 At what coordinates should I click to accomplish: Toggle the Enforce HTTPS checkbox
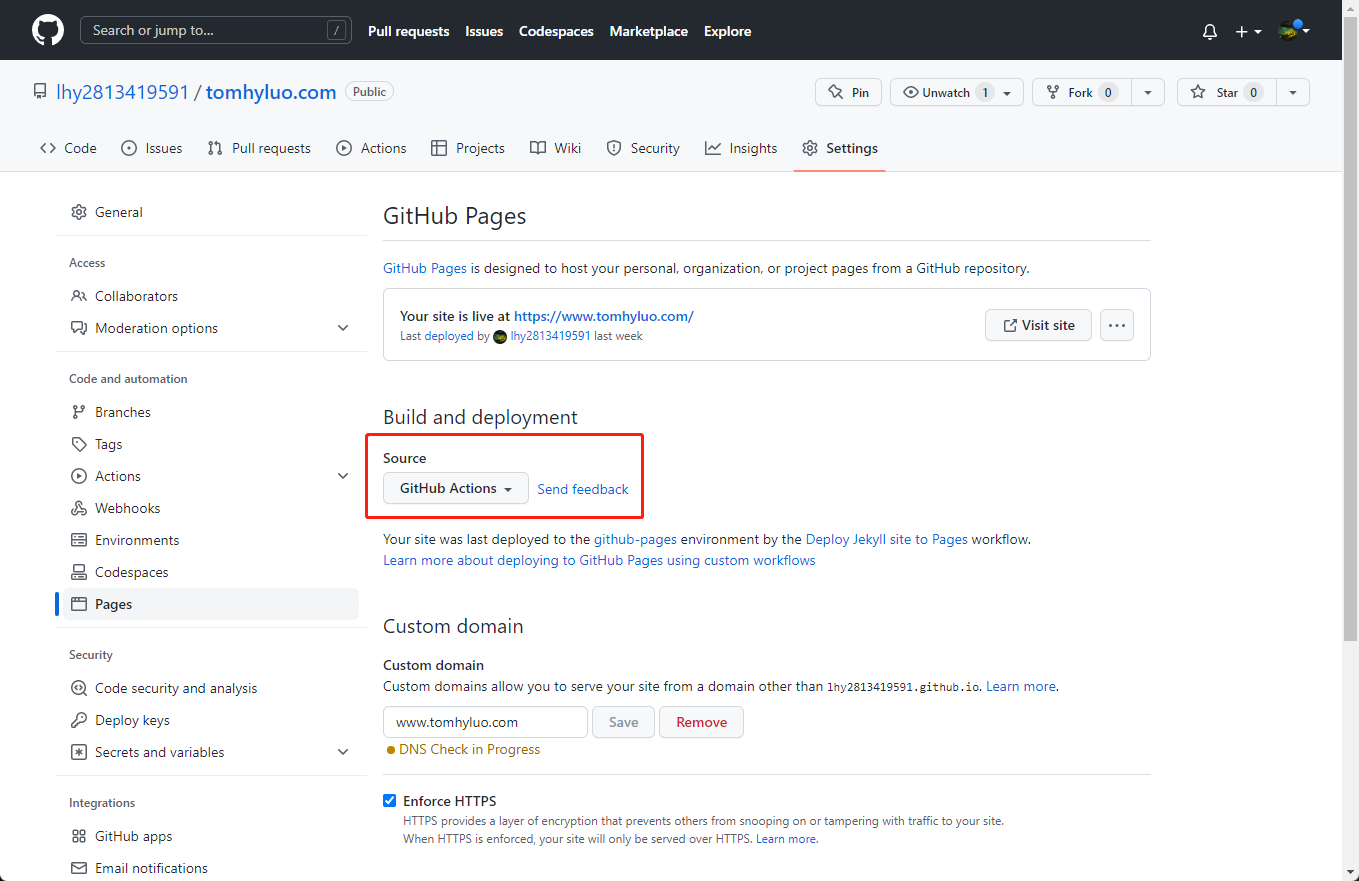tap(390, 801)
